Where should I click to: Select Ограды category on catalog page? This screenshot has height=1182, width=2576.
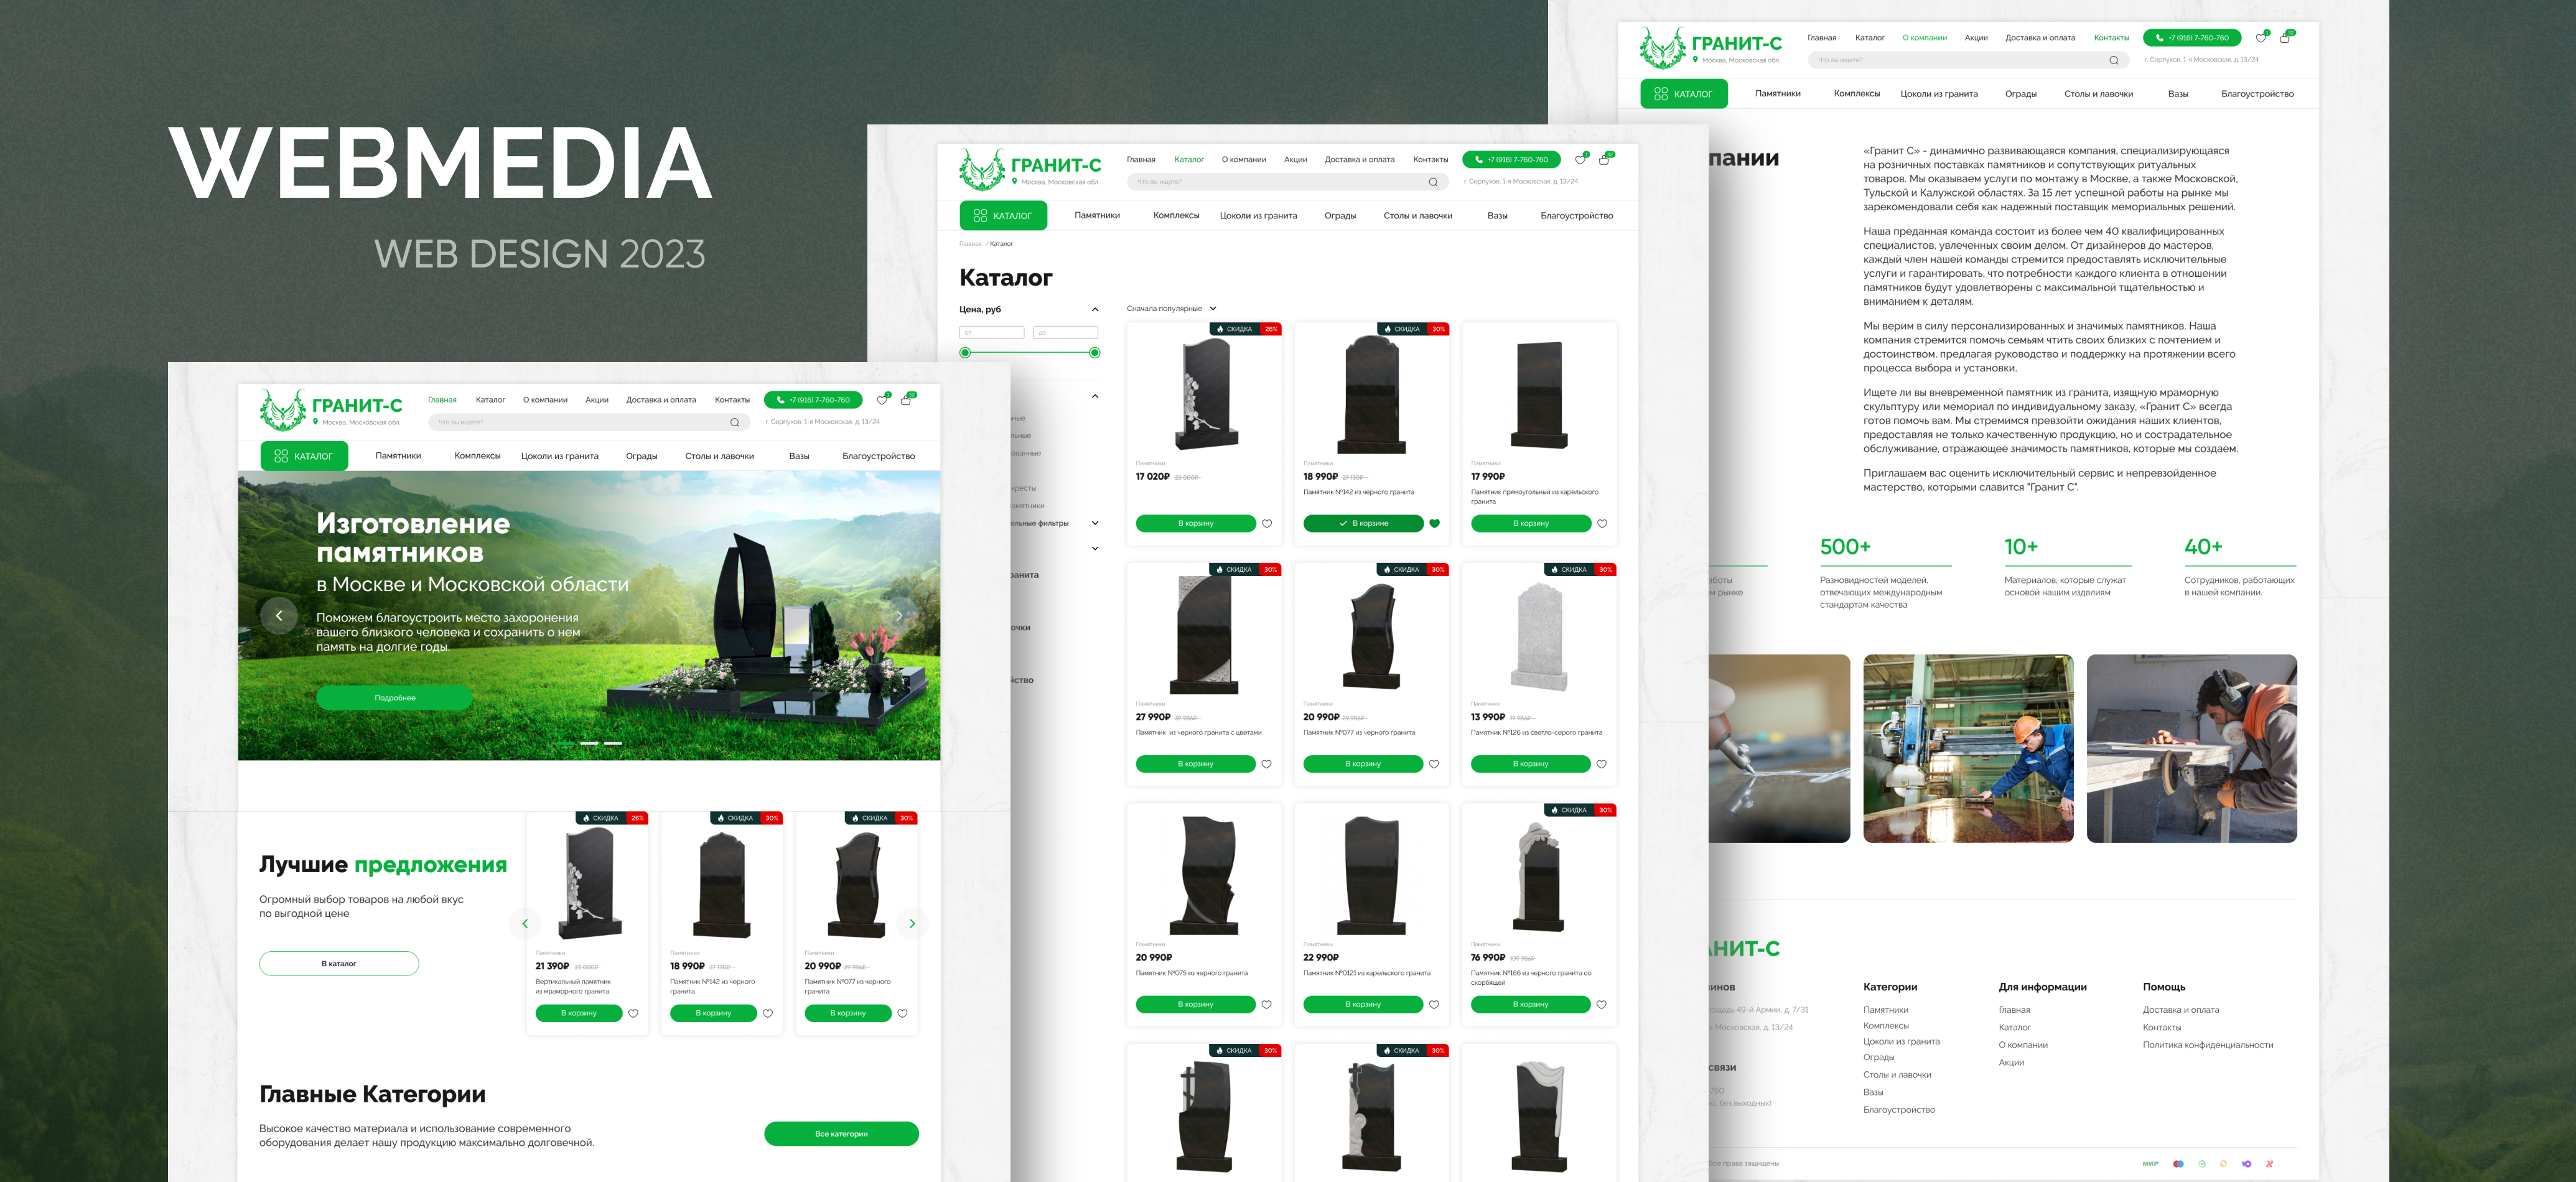click(1340, 216)
